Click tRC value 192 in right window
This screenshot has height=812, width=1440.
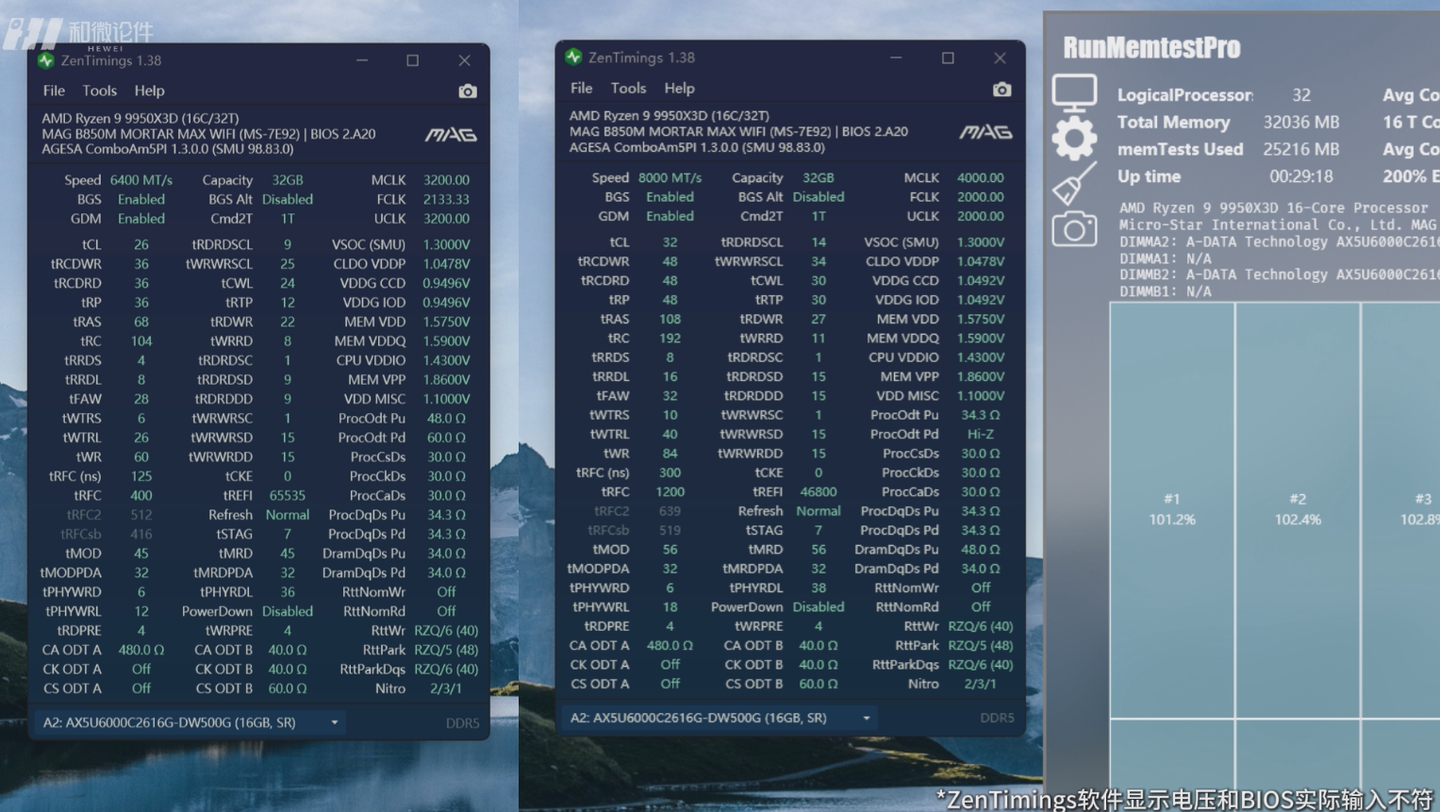(670, 338)
